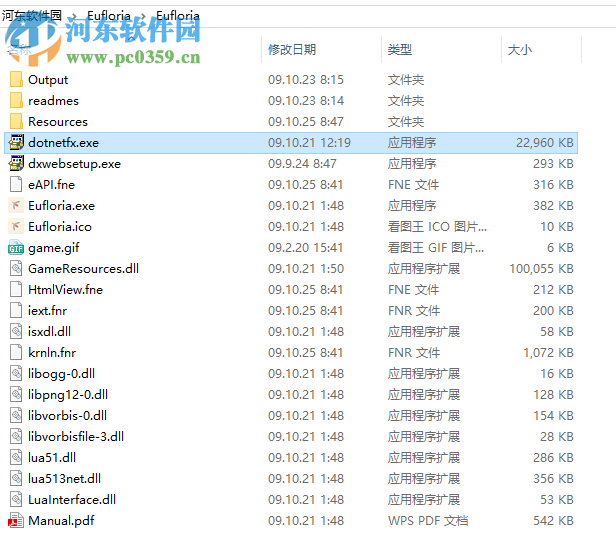Select the lua51.dll file name

[x=52, y=458]
